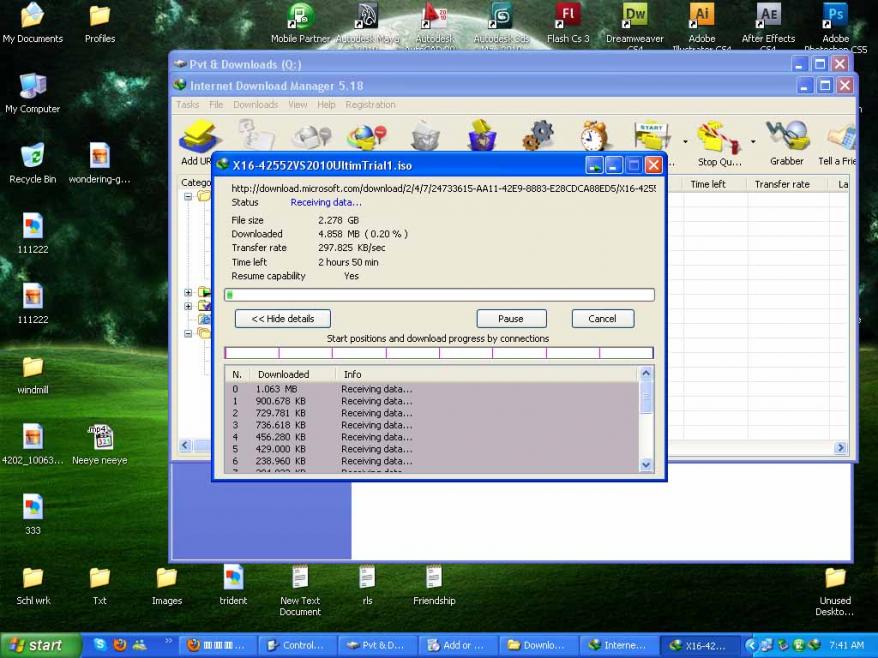Click the grayed Stop toolbar icon
The height and width of the screenshot is (658, 878).
pos(312,137)
